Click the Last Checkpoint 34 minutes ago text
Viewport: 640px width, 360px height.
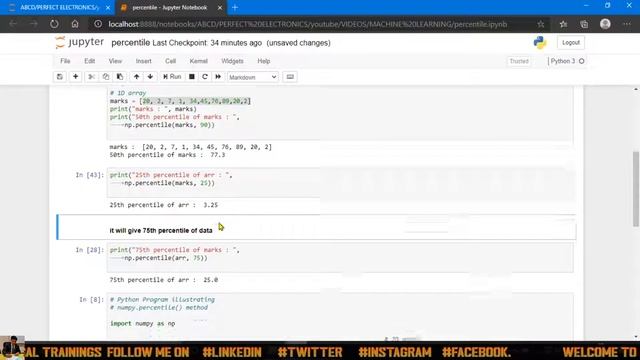[207, 43]
